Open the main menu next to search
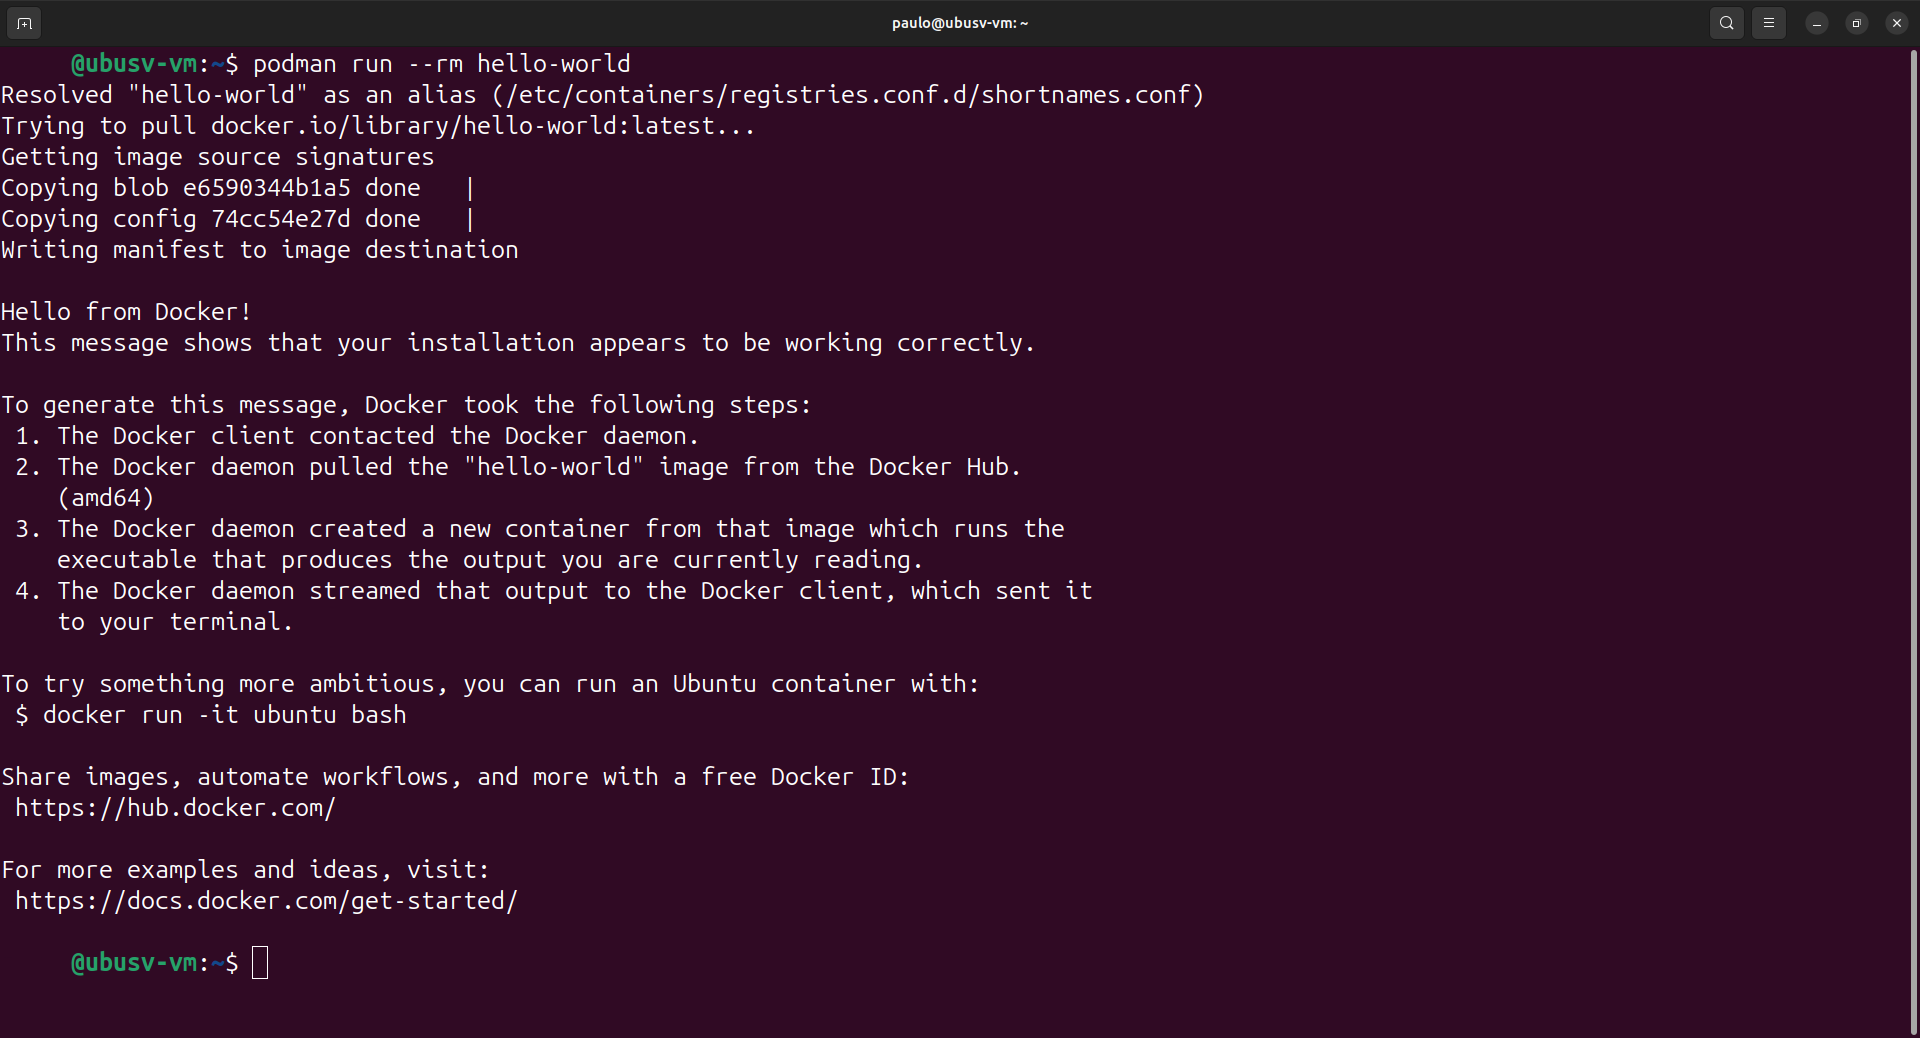Image resolution: width=1920 pixels, height=1038 pixels. click(x=1769, y=22)
